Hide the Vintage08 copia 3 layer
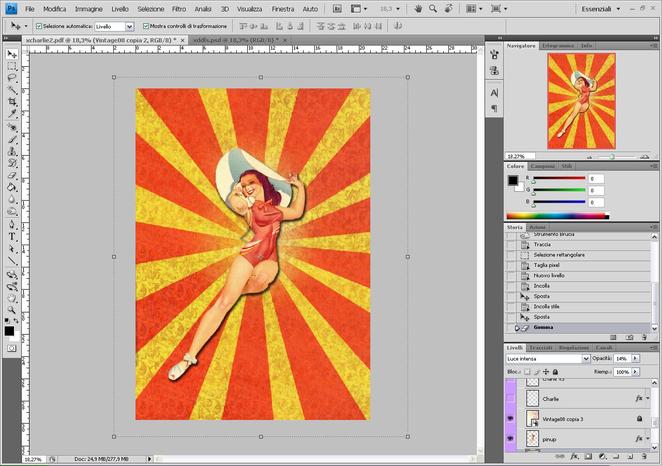Image resolution: width=662 pixels, height=466 pixels. pyautogui.click(x=510, y=419)
